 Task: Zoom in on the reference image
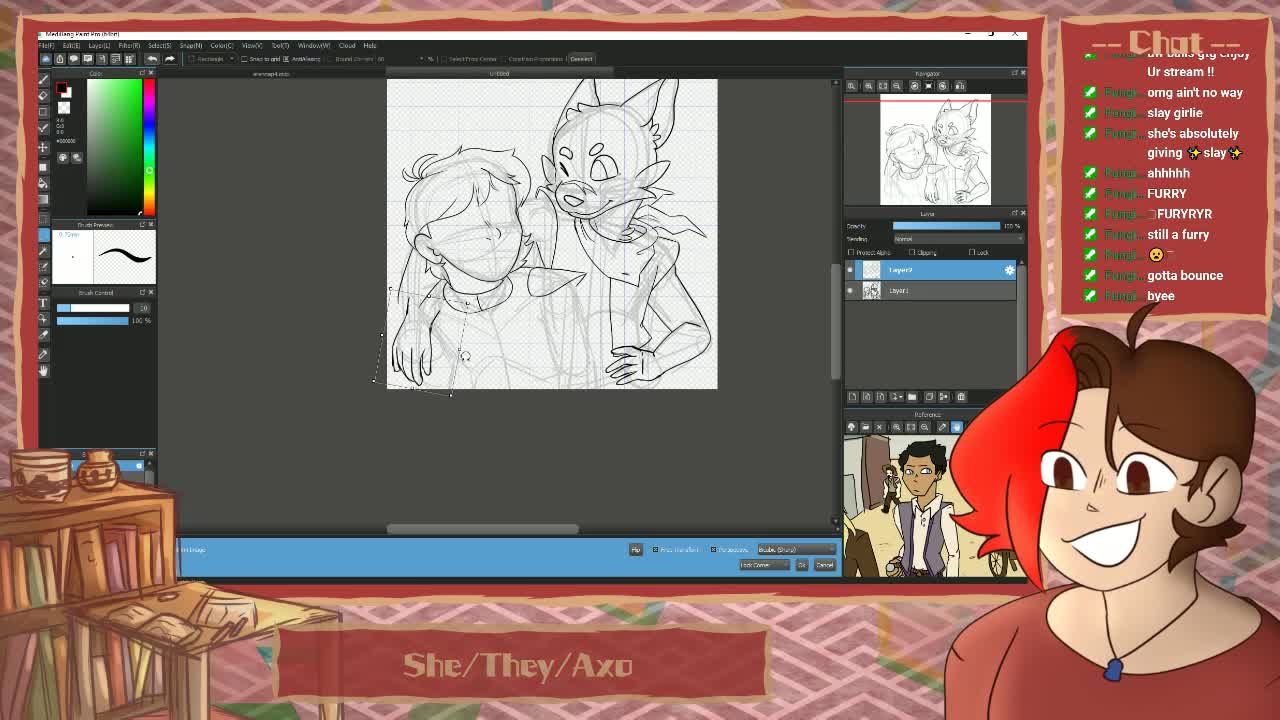point(896,427)
